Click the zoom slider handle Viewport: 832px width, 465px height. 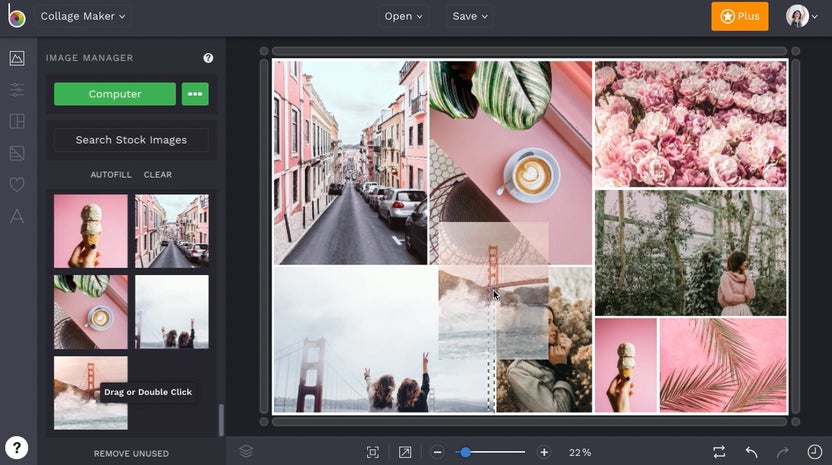coord(465,452)
